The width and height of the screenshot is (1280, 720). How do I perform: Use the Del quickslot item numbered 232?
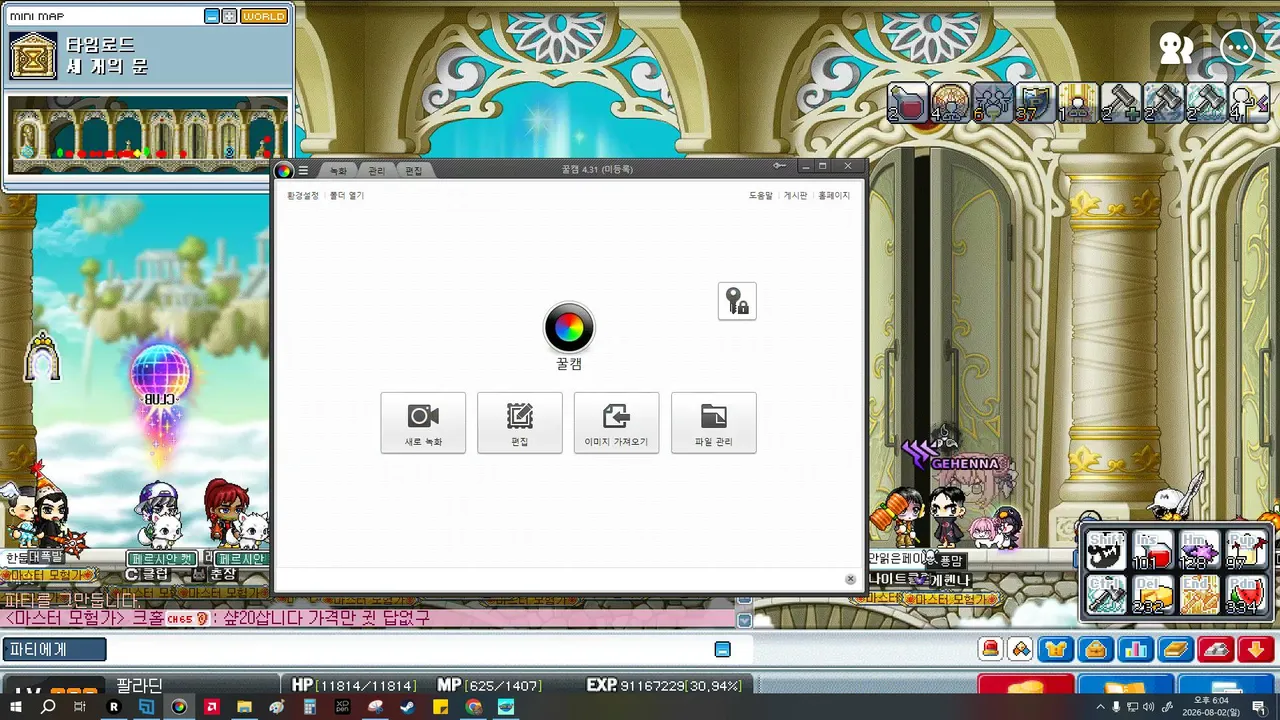point(1152,594)
